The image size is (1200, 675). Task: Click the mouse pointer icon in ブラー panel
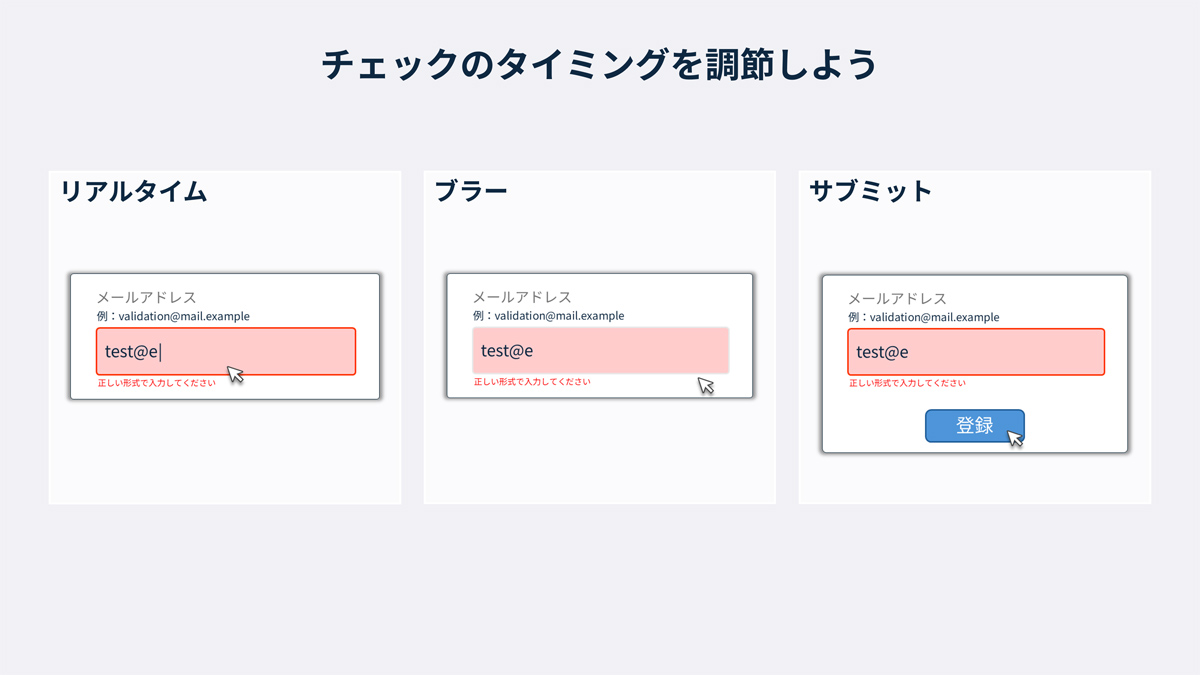tap(706, 386)
